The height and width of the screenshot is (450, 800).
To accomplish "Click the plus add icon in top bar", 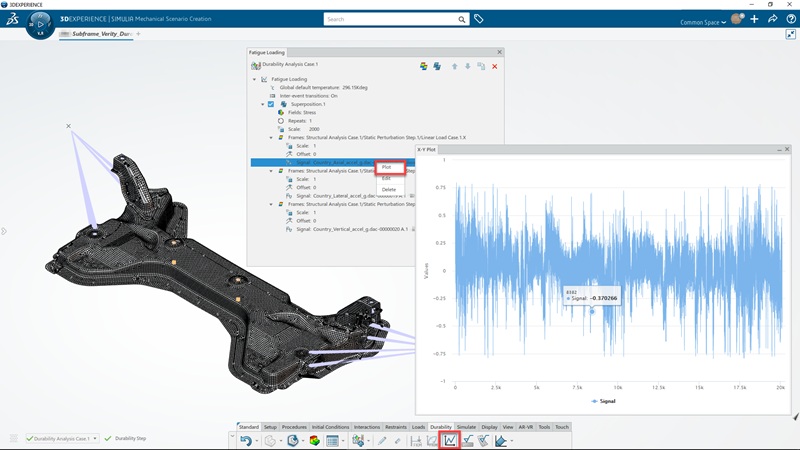I will pos(754,19).
